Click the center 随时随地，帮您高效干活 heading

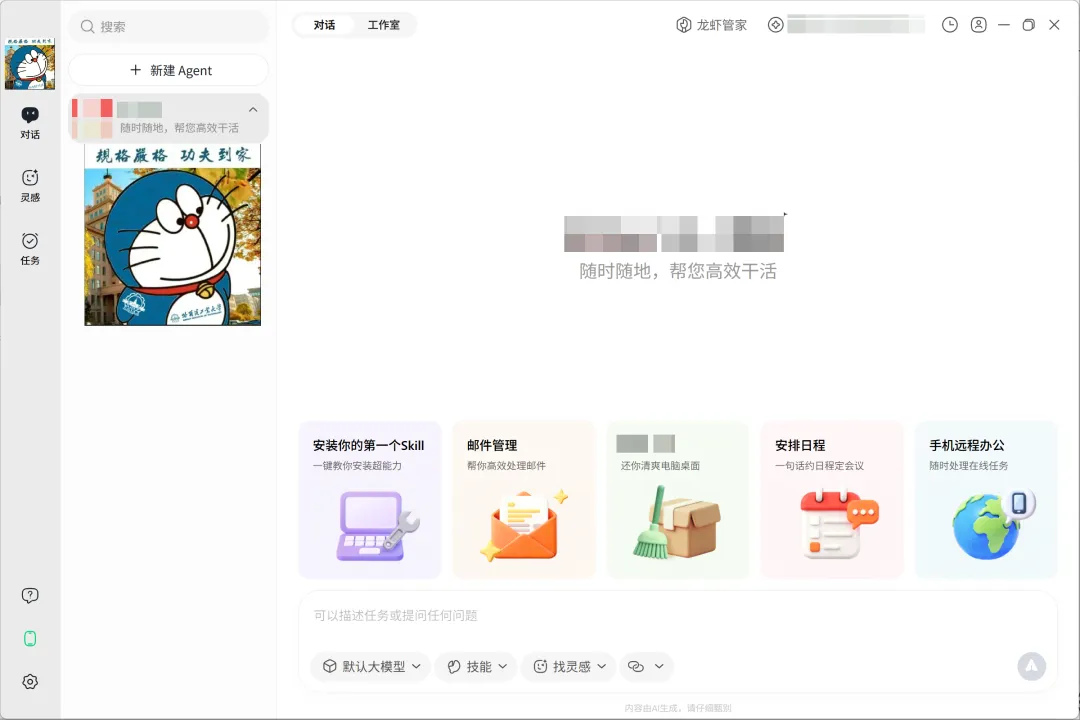tap(678, 271)
